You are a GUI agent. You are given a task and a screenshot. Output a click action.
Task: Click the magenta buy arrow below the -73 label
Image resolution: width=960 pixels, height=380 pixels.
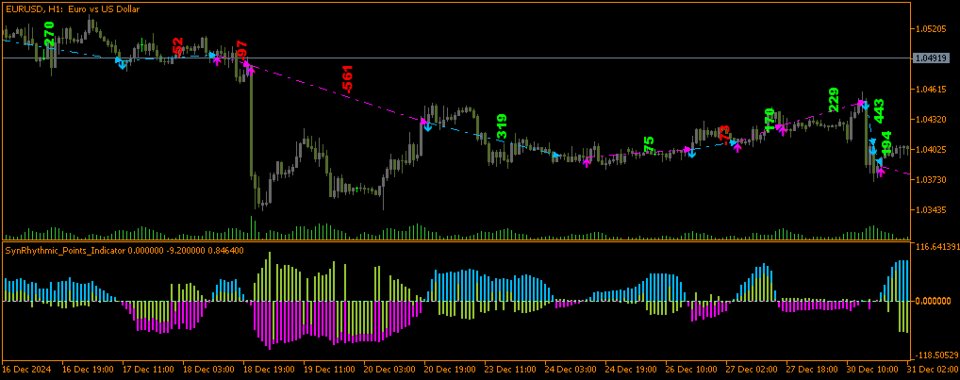point(737,146)
